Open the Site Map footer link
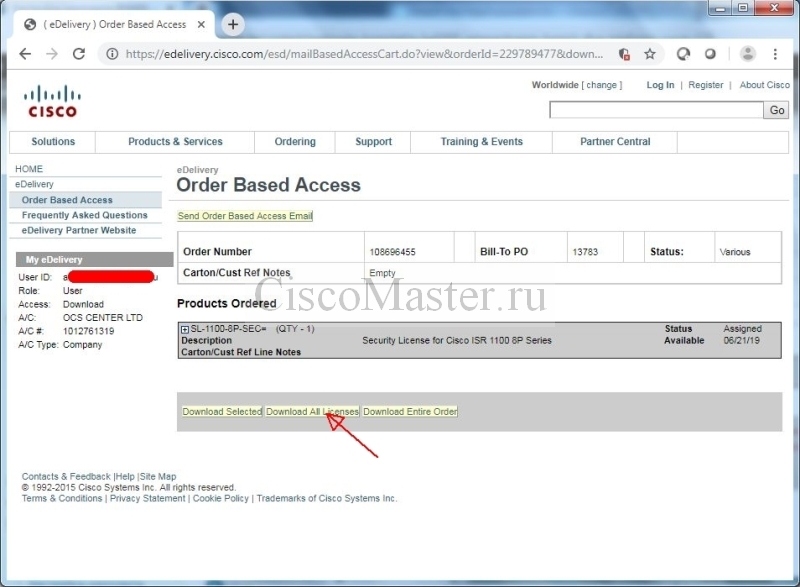 (x=158, y=476)
